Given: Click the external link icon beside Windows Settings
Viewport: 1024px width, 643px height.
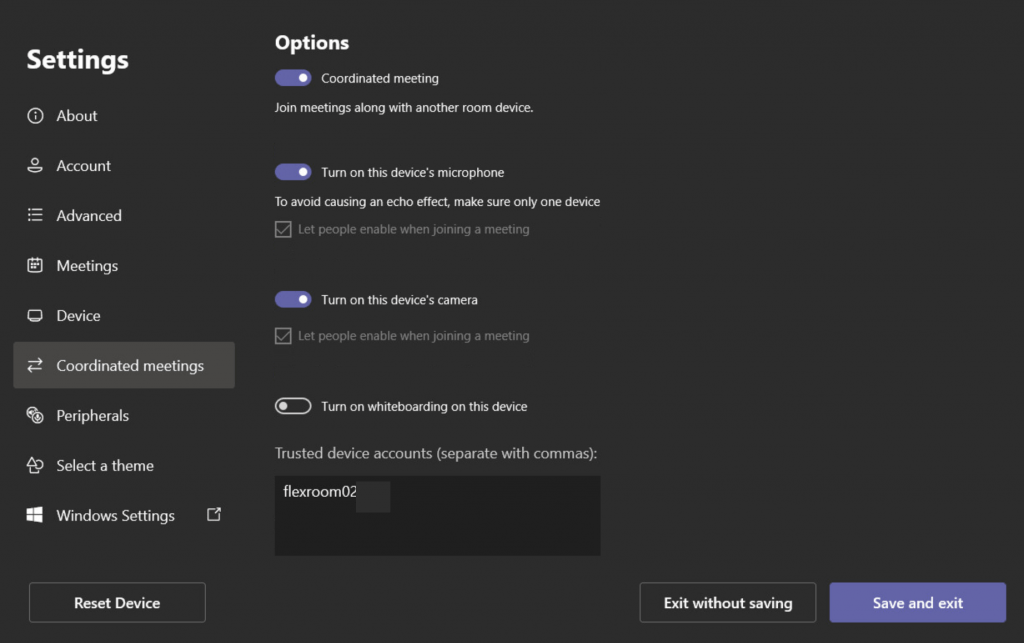Looking at the screenshot, I should pos(213,515).
